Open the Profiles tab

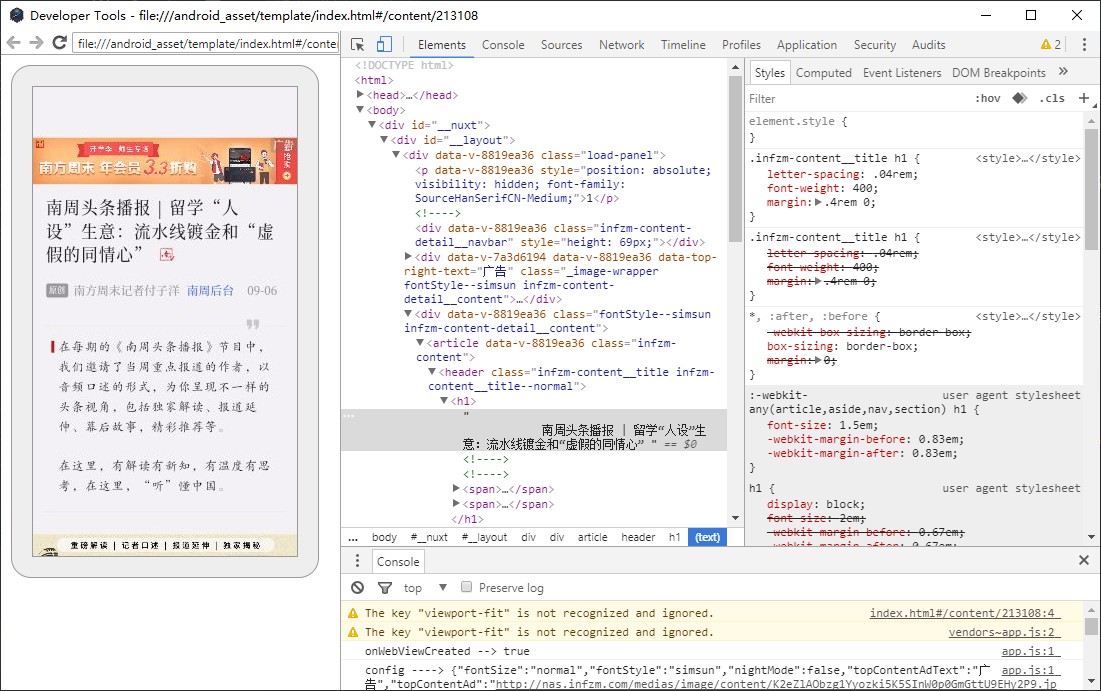[741, 44]
